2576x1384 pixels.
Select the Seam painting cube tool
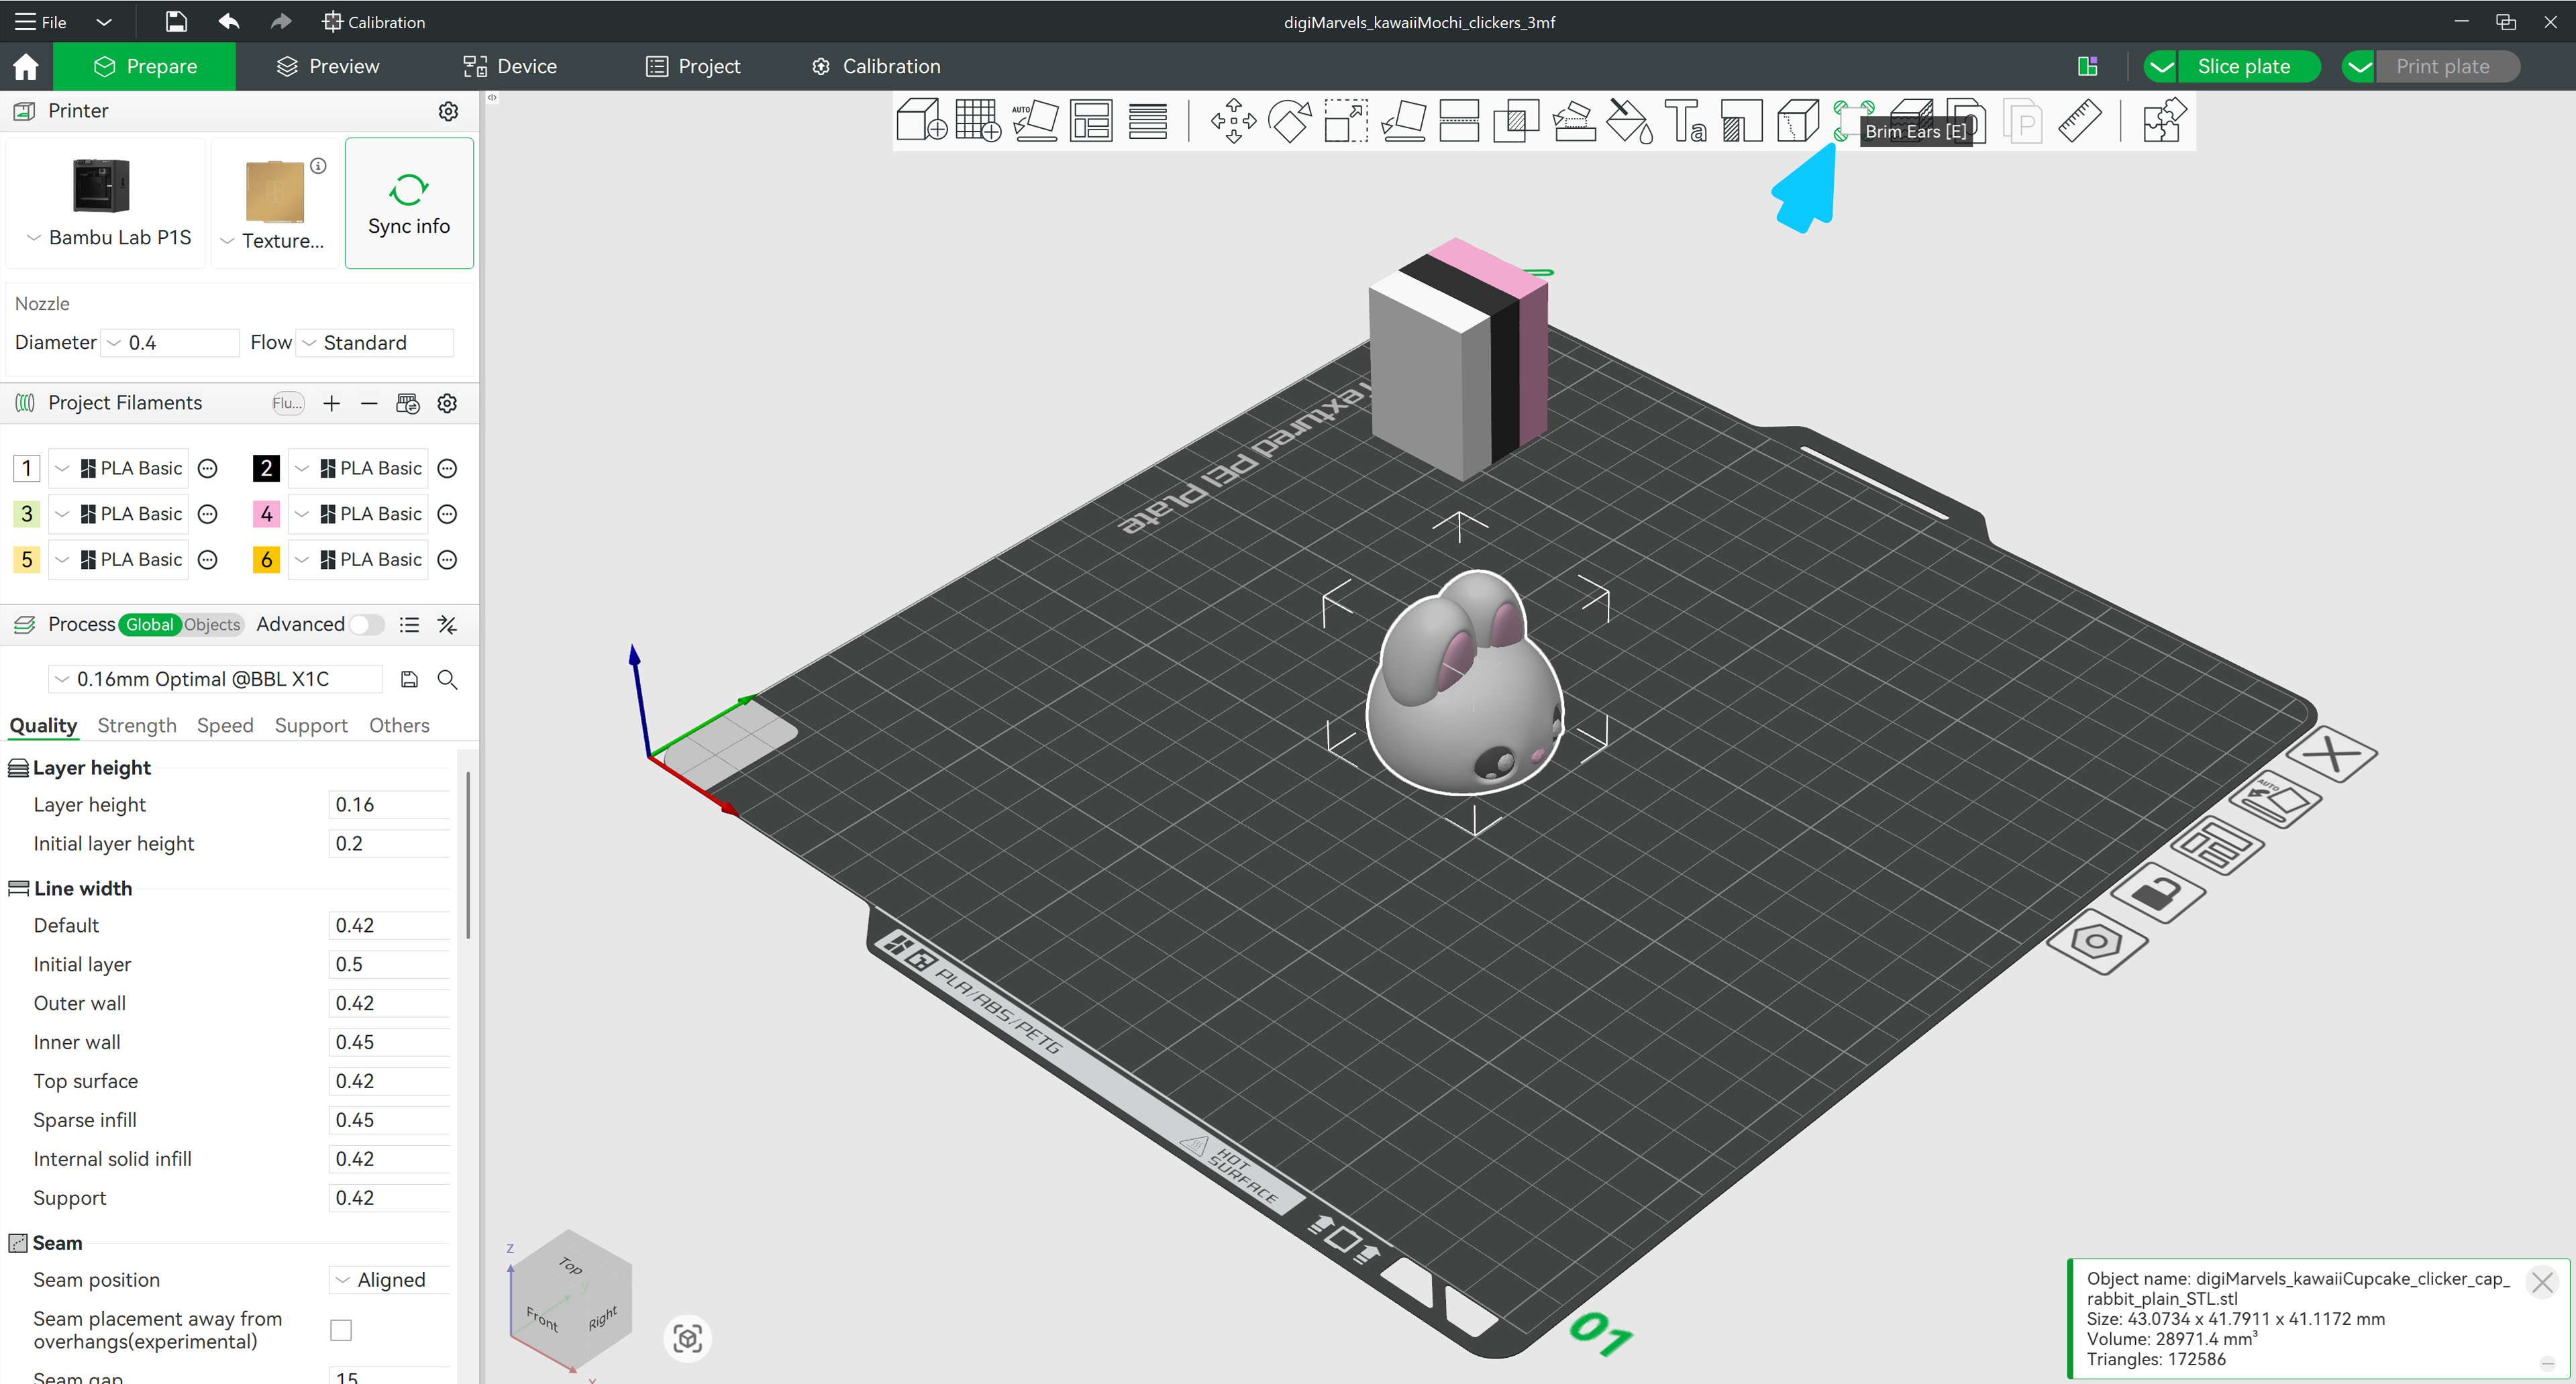point(1798,120)
